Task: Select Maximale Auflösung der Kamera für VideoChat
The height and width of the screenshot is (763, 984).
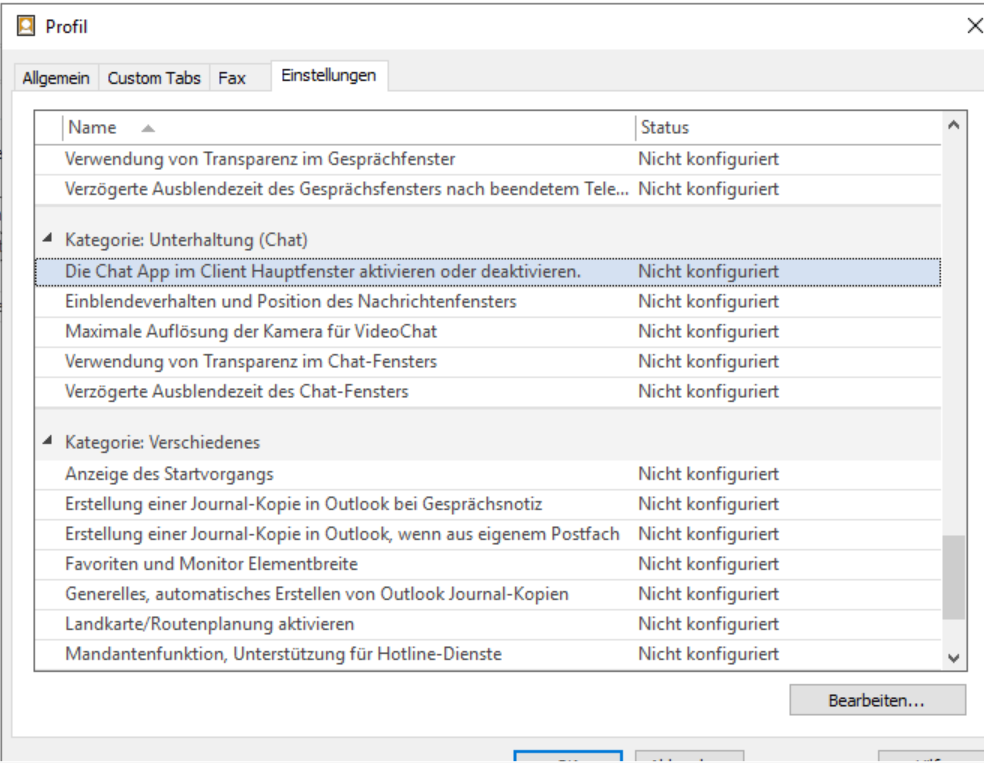Action: click(x=251, y=332)
